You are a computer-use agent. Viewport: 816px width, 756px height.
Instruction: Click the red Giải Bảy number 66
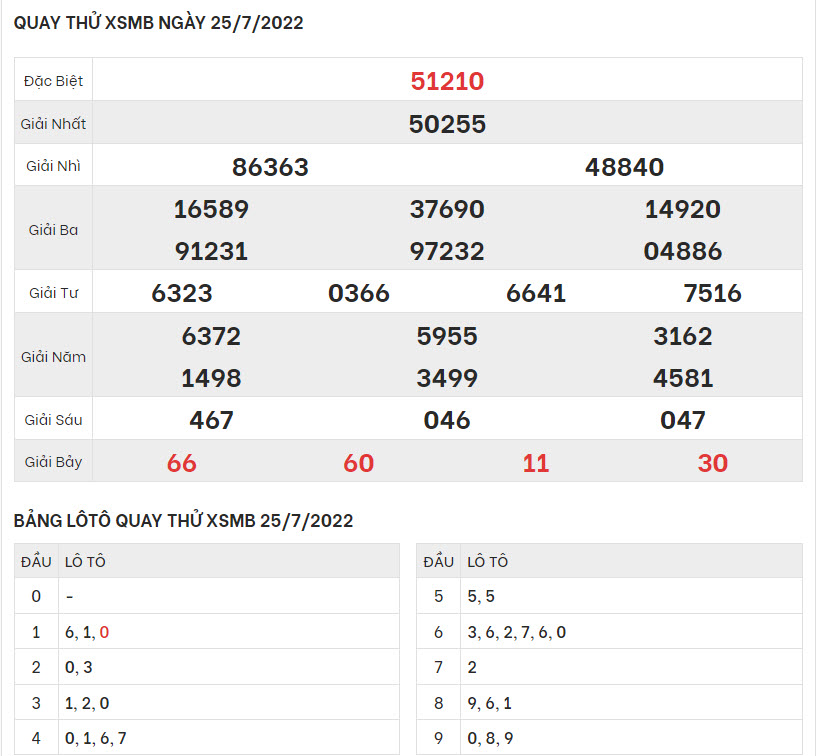[x=182, y=463]
